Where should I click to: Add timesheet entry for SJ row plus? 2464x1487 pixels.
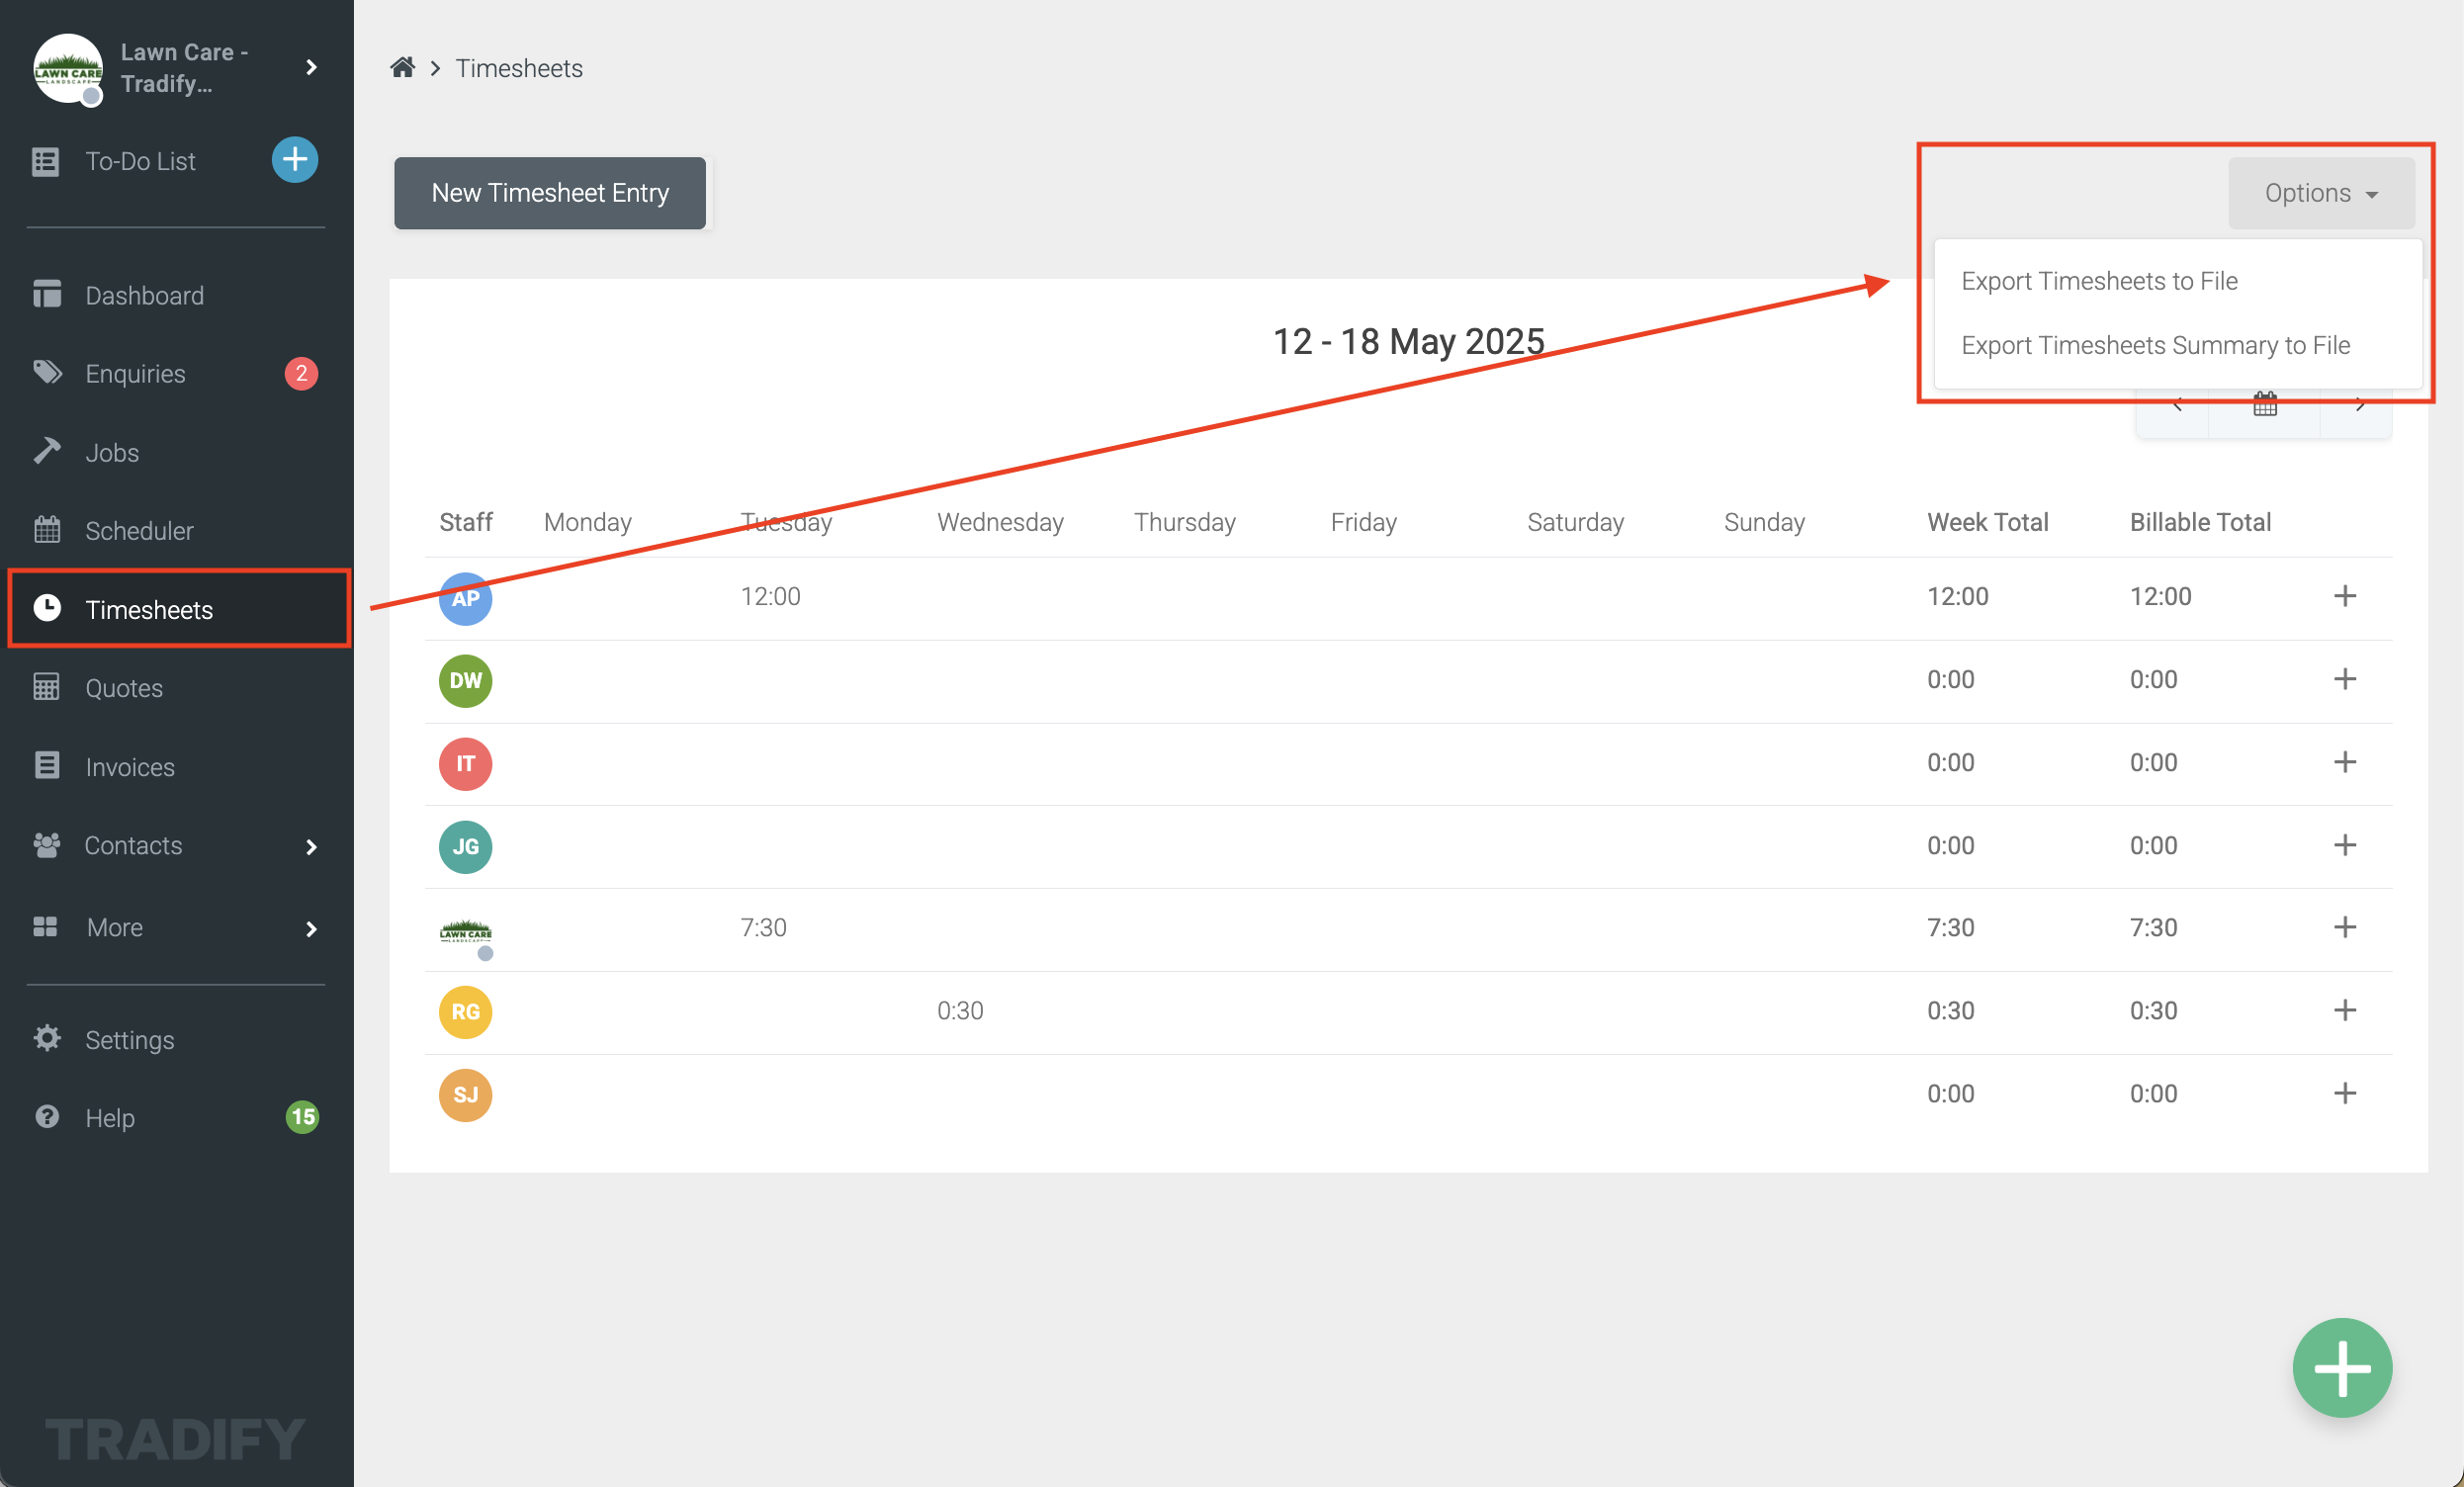click(x=2344, y=1093)
